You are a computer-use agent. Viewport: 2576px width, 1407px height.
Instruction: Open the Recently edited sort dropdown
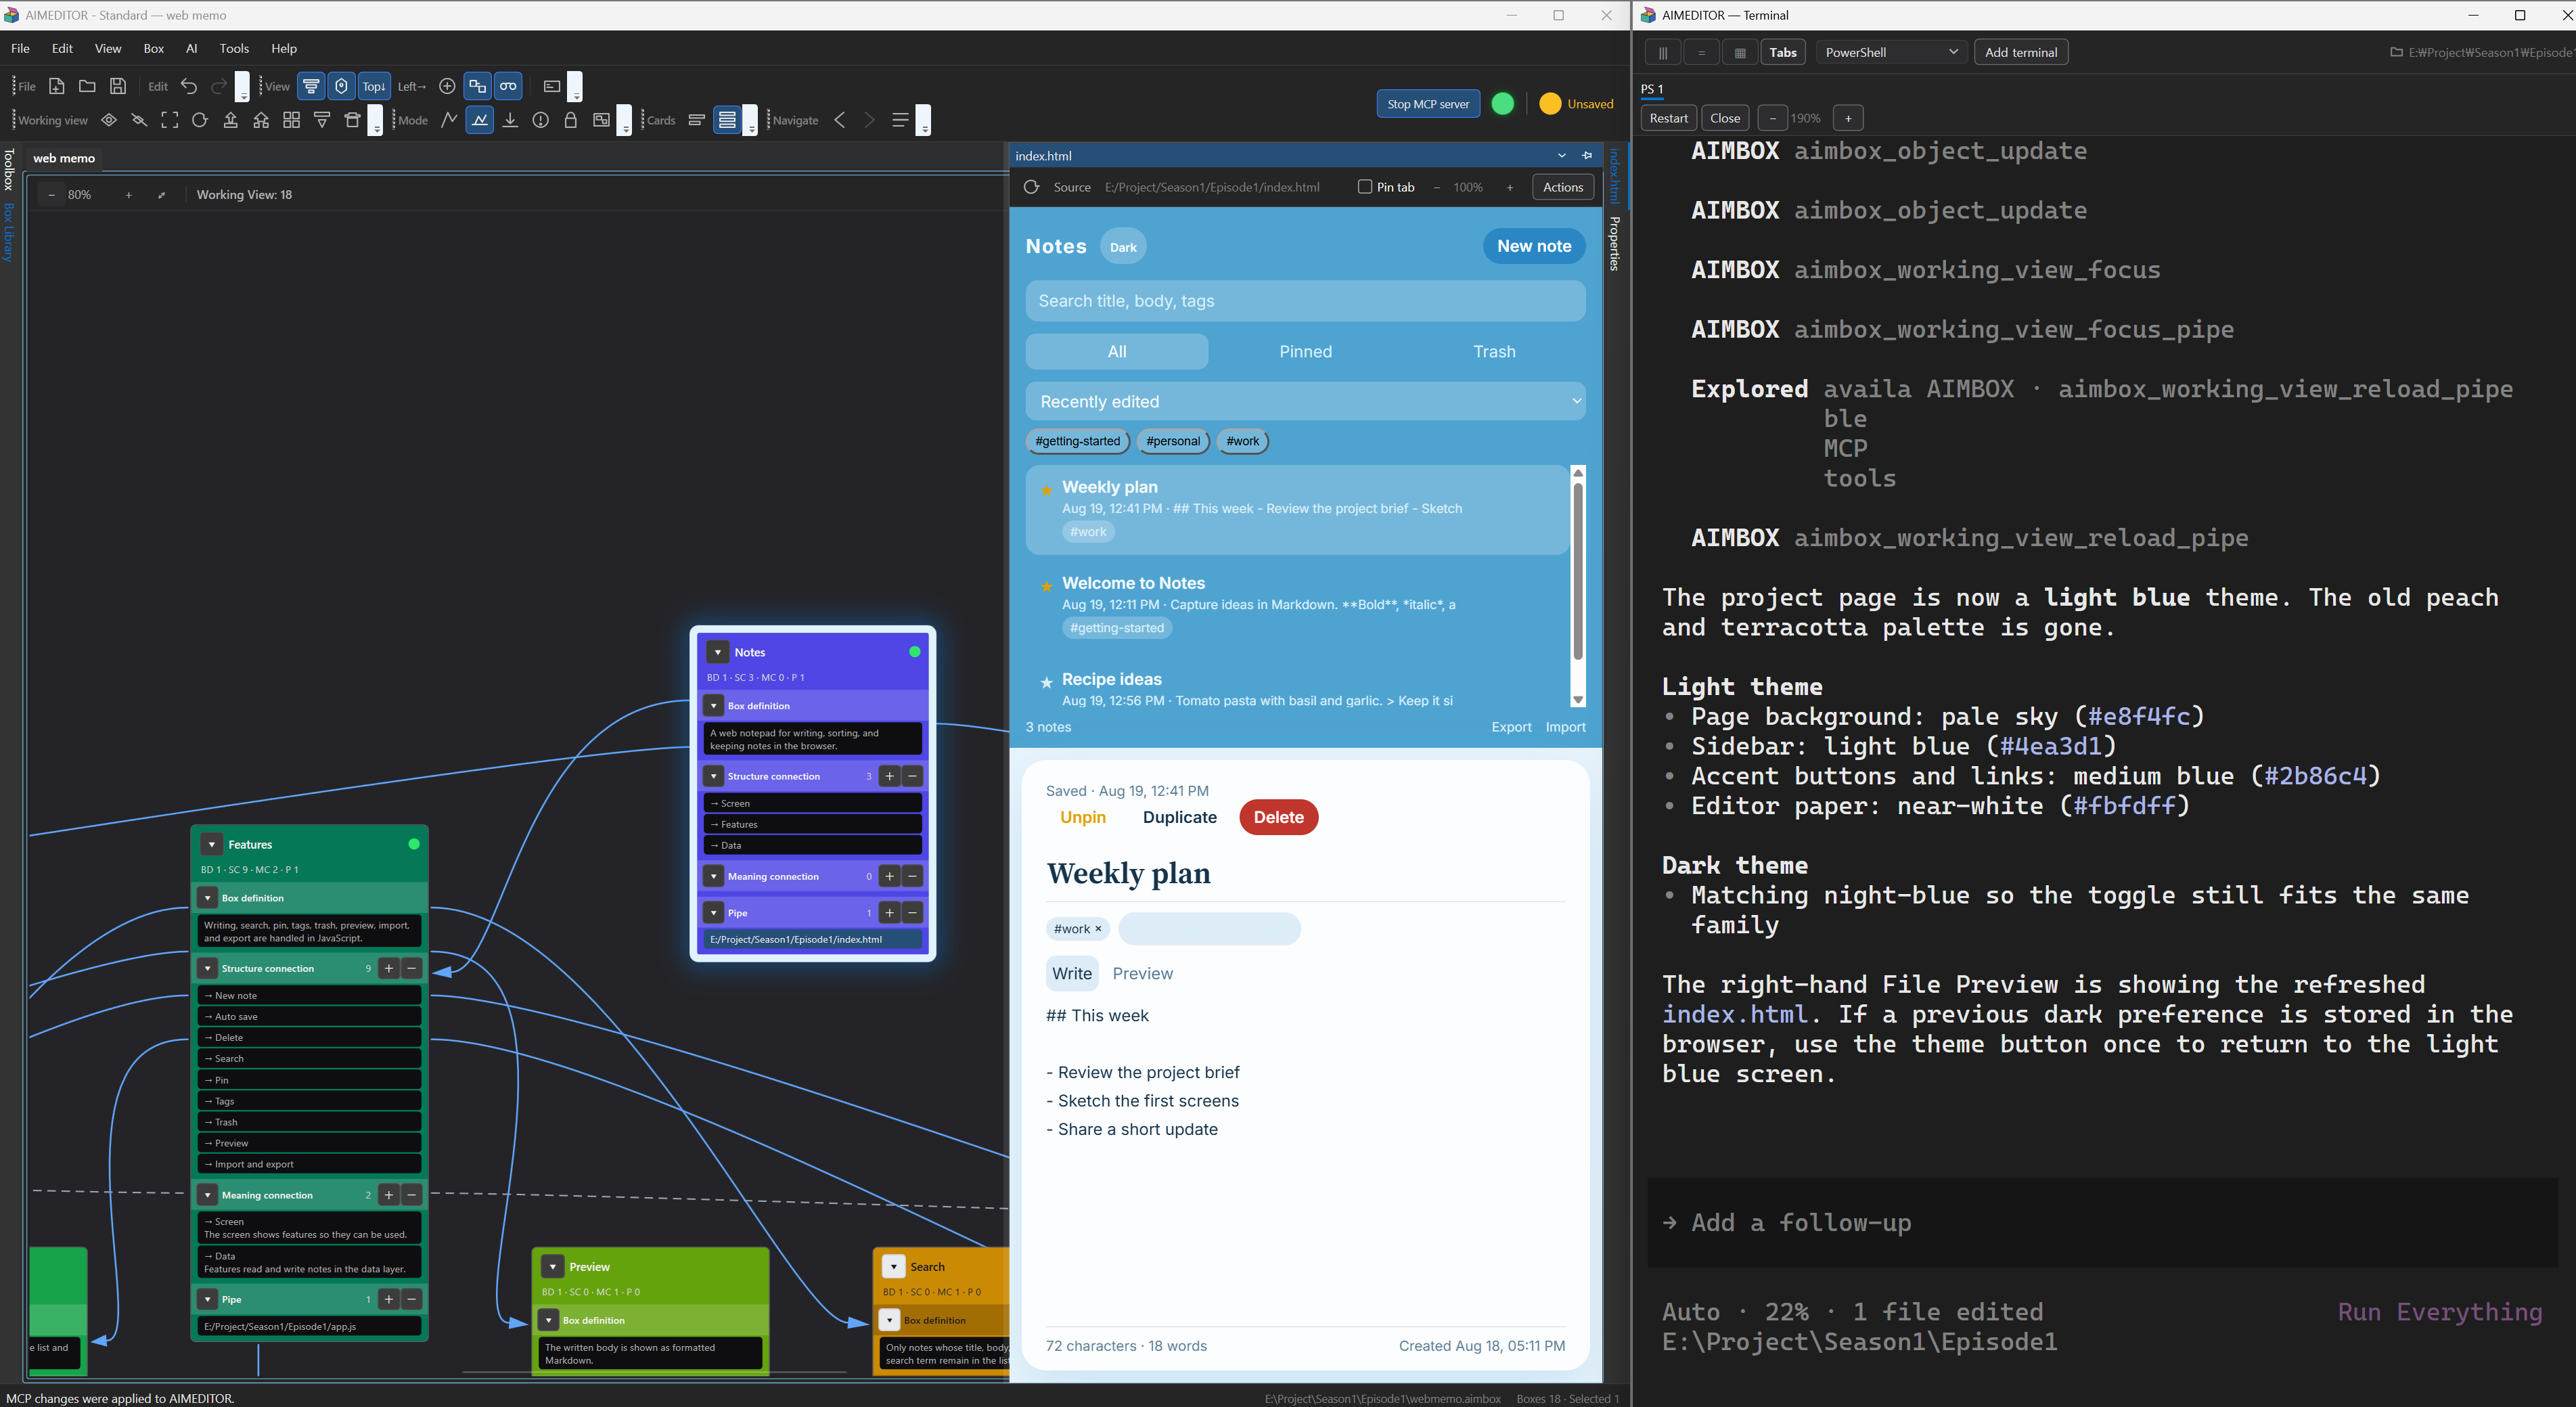[x=1305, y=401]
